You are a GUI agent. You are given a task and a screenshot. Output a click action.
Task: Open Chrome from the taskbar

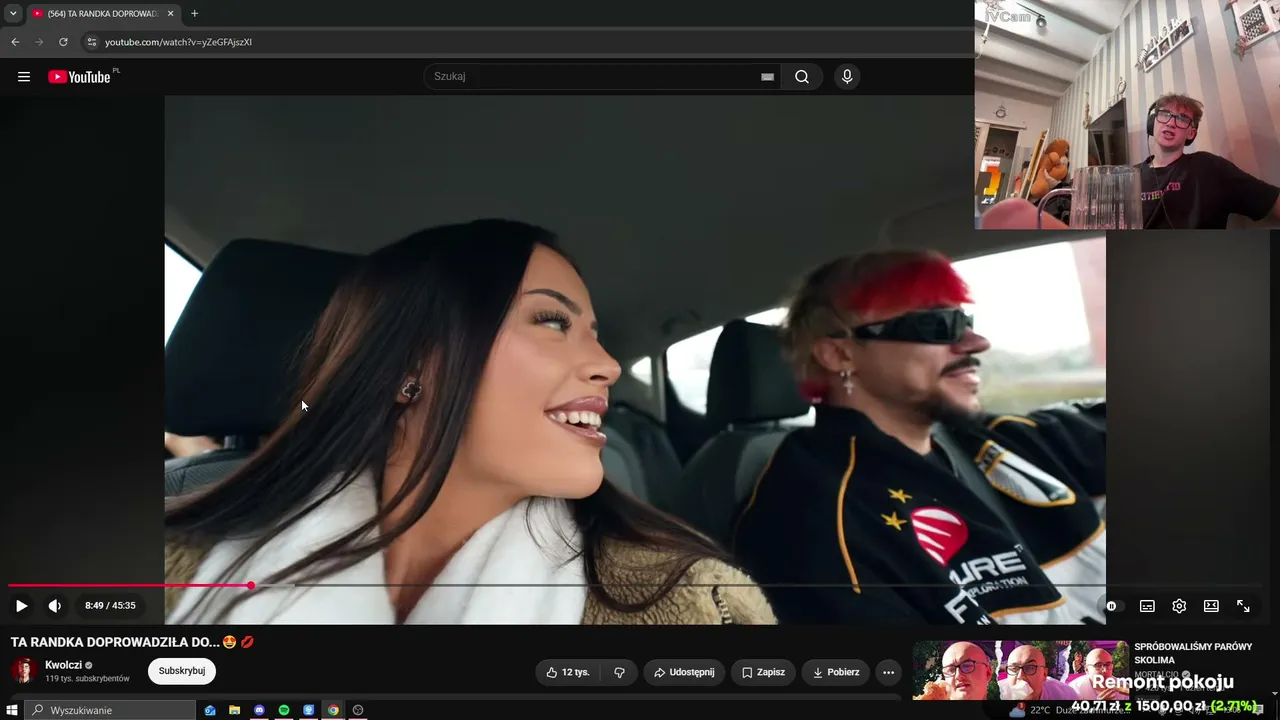333,710
